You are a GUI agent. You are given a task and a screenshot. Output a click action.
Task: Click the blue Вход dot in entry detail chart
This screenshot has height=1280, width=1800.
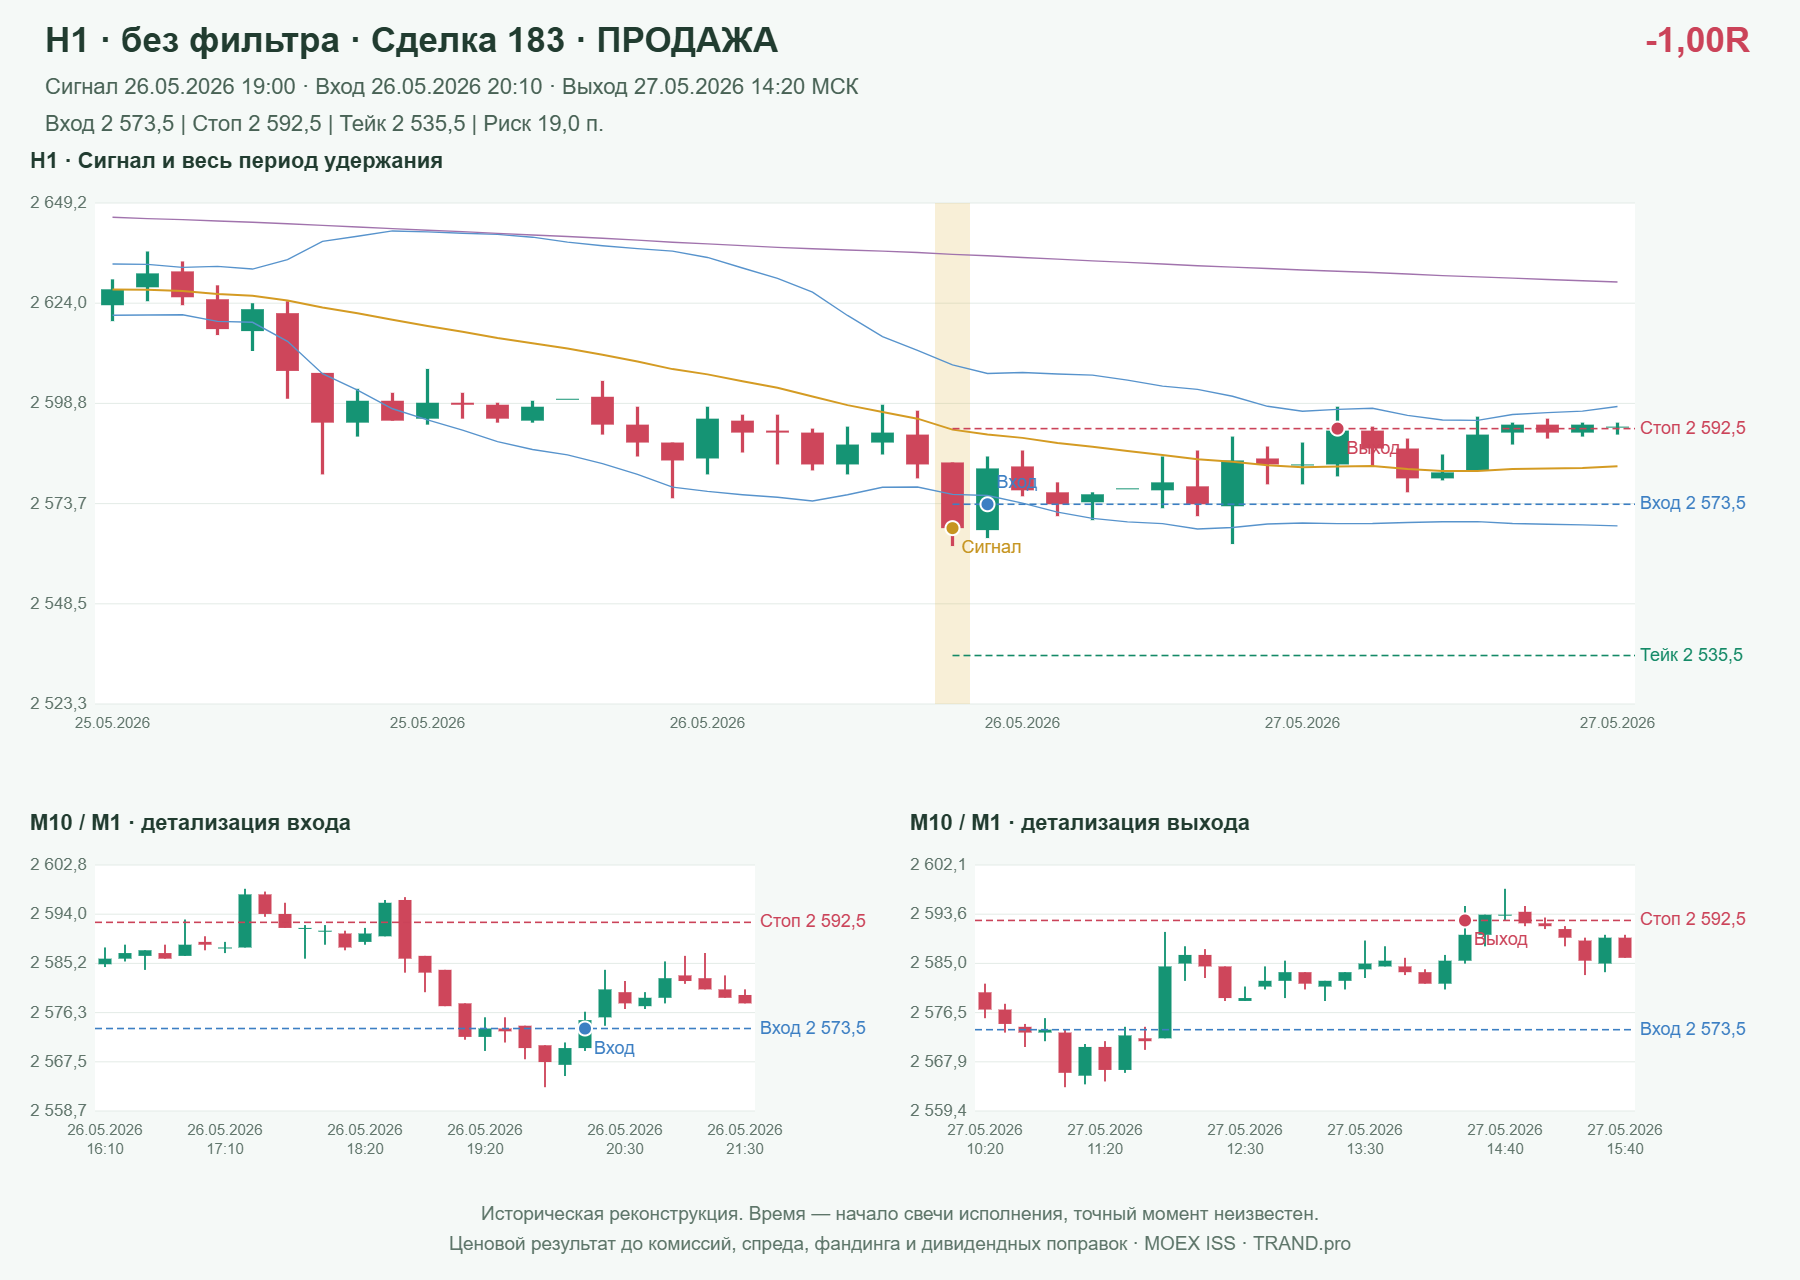point(585,1028)
